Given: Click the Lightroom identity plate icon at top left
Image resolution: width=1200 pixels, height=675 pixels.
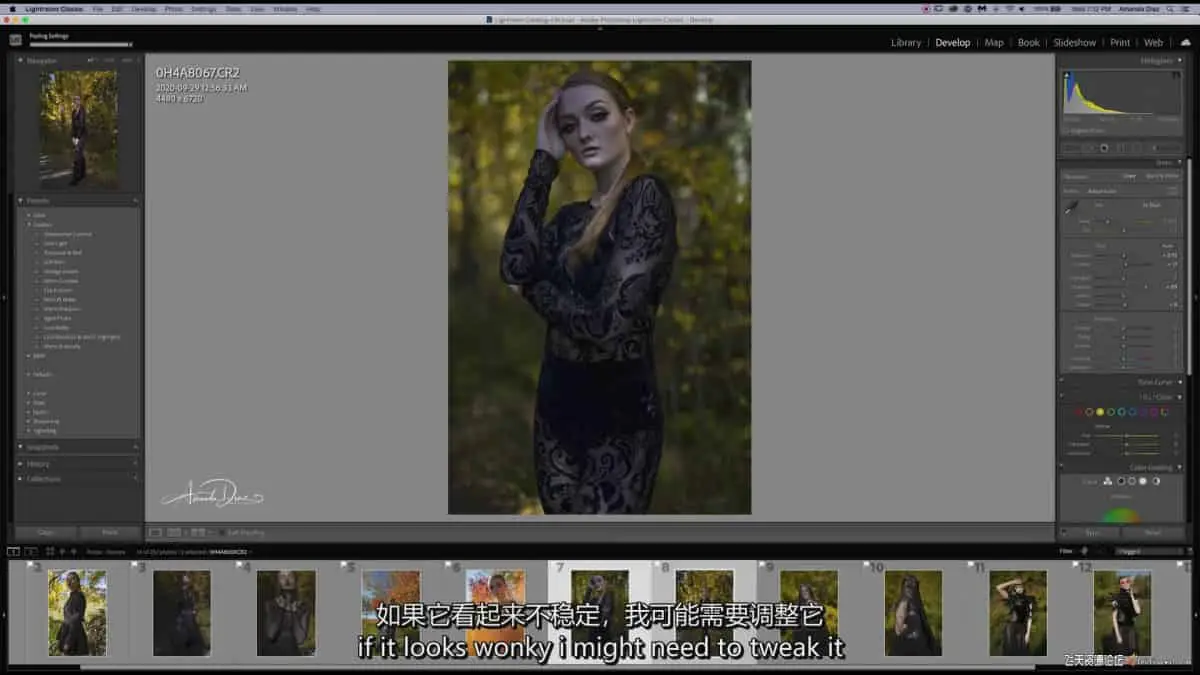Looking at the screenshot, I should [15, 40].
